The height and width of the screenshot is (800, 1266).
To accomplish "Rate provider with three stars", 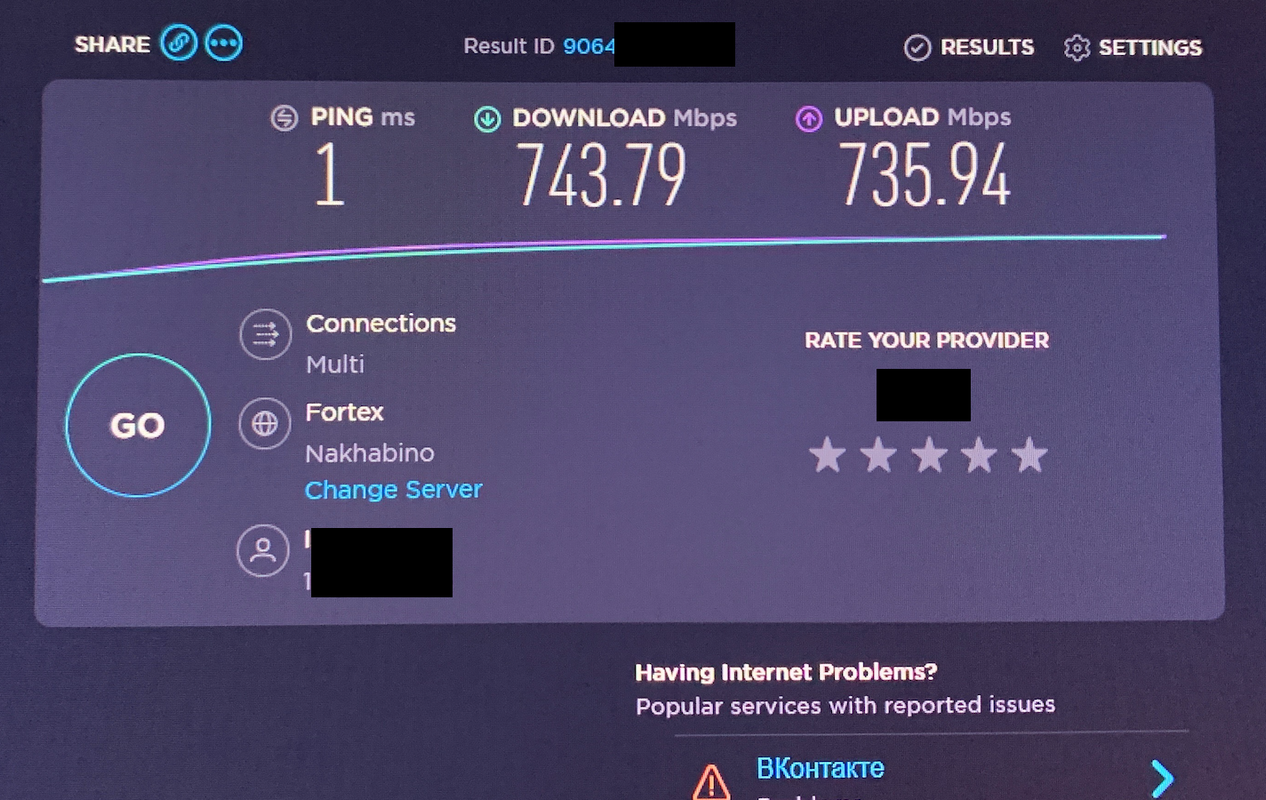I will 929,456.
